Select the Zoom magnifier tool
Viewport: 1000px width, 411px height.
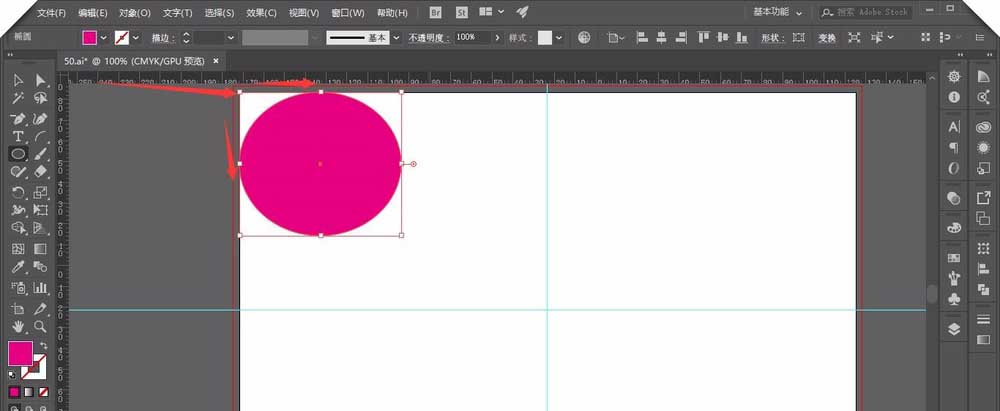point(41,326)
